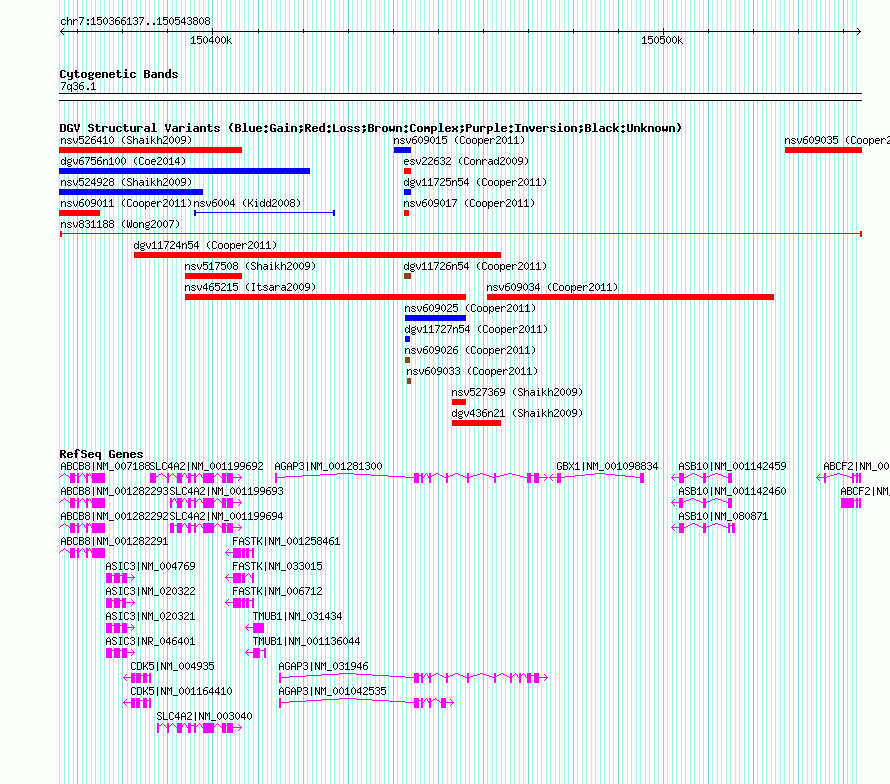Click the ASB10|NM_001142459 gene label
Viewport: 890px width, 784px height.
click(732, 466)
